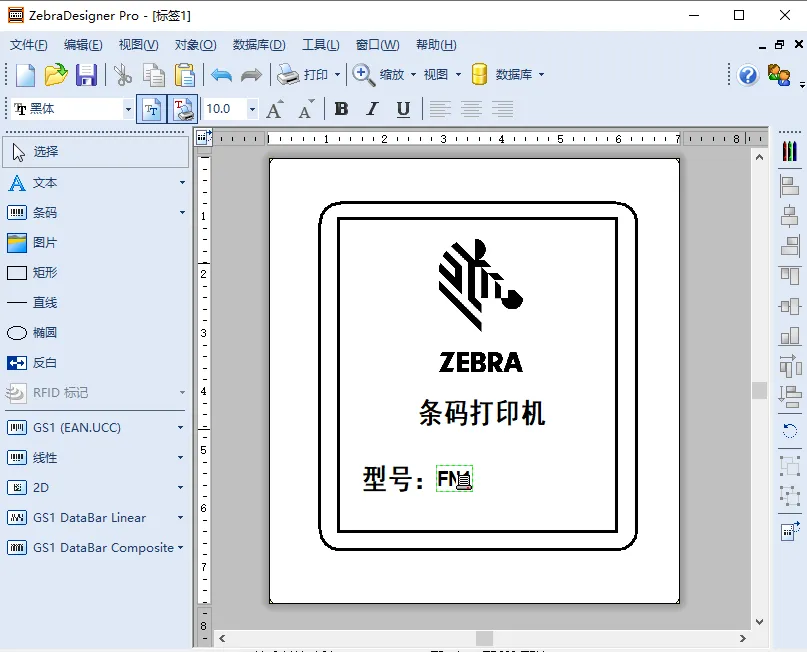Select the 条码 barcode tool

(x=45, y=213)
